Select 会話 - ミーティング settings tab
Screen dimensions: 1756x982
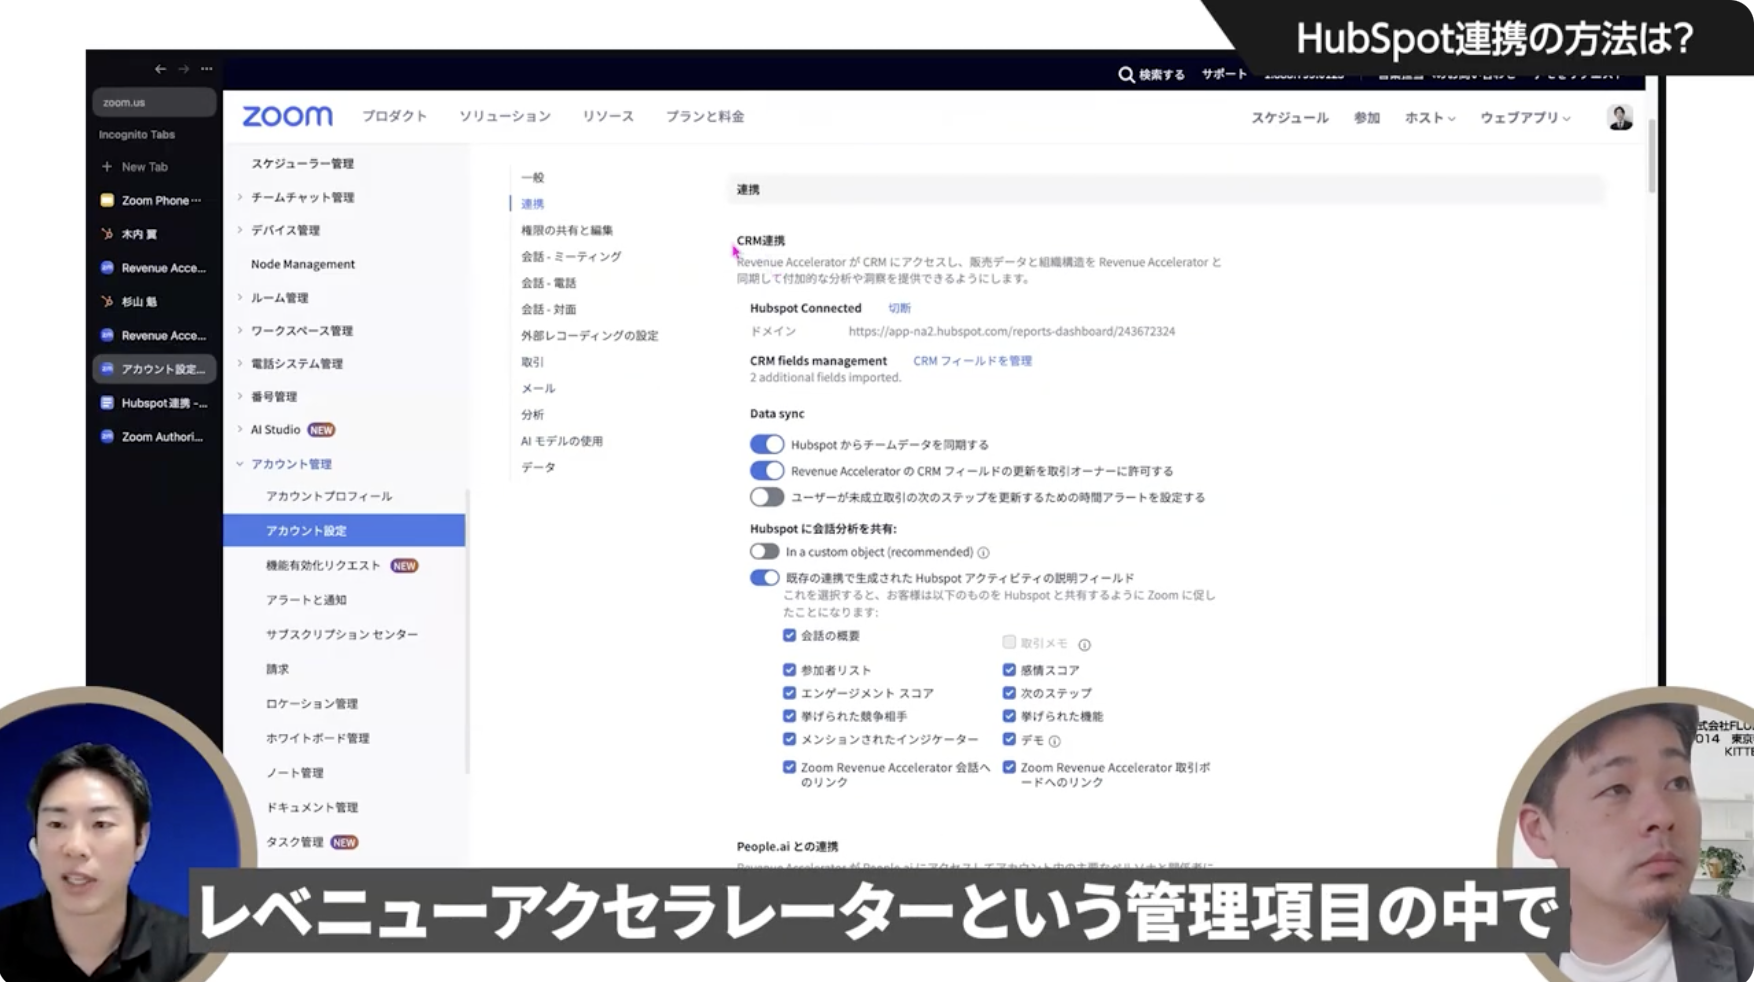pyautogui.click(x=571, y=257)
